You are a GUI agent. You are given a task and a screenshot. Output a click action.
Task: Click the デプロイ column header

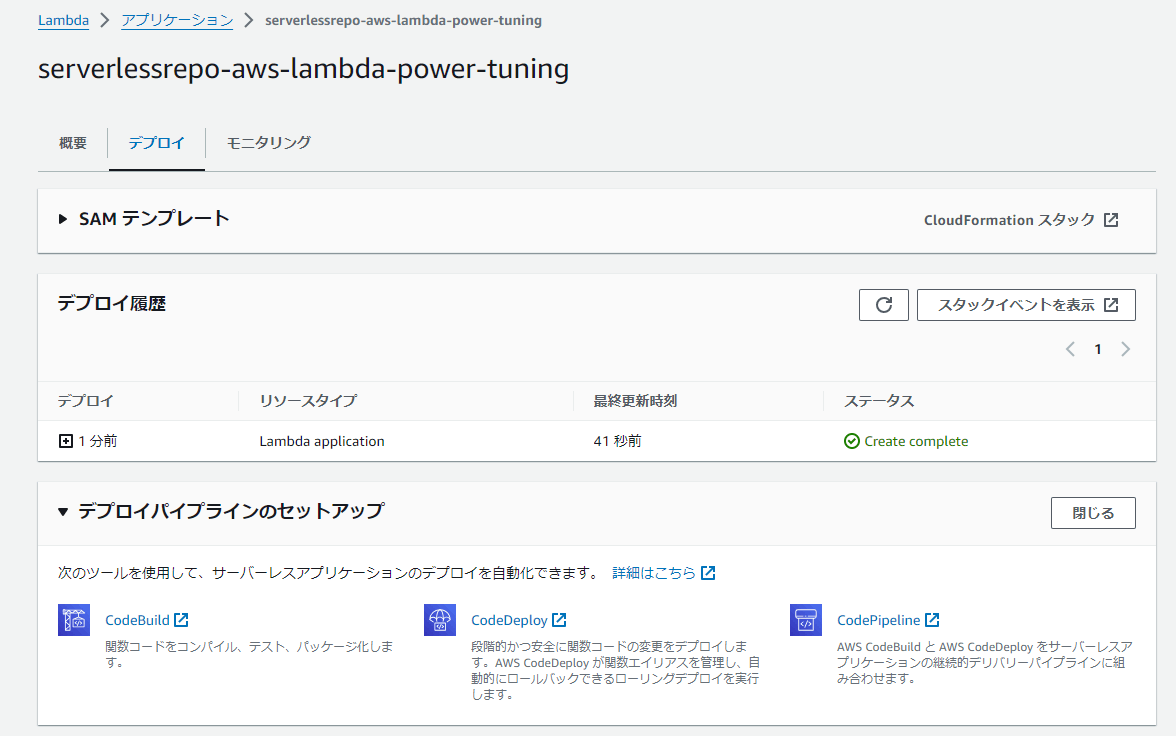point(86,401)
